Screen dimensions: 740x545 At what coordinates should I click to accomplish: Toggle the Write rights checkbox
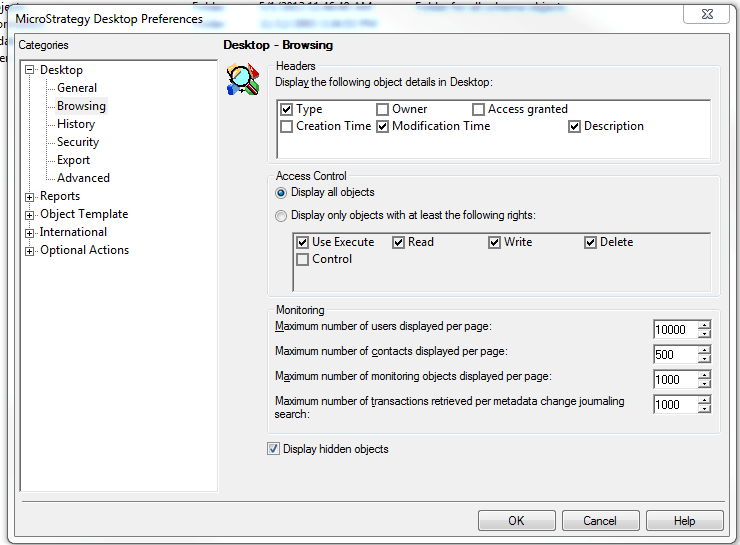(494, 243)
